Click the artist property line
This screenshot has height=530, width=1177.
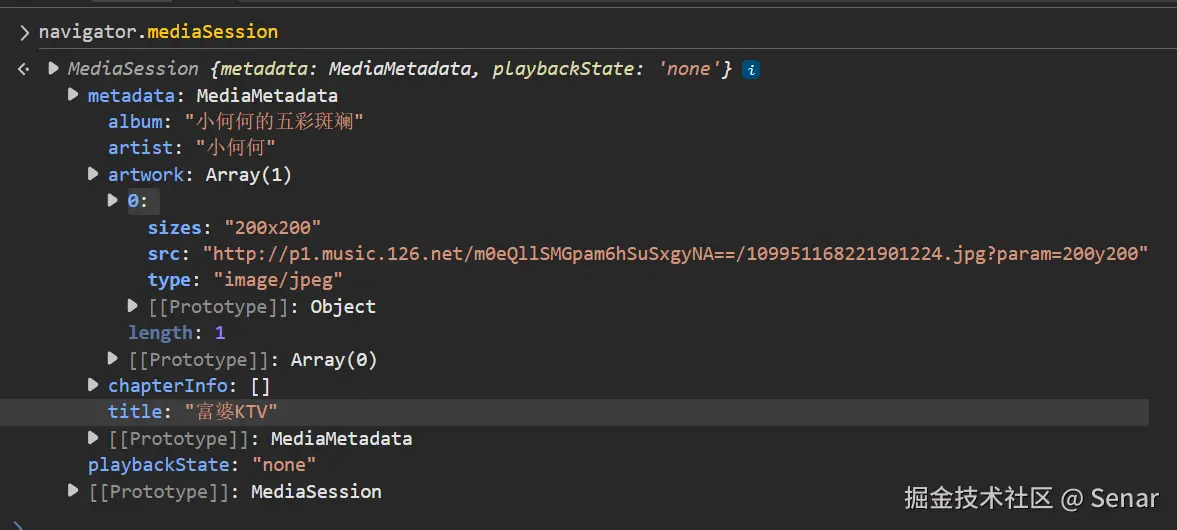tap(191, 148)
